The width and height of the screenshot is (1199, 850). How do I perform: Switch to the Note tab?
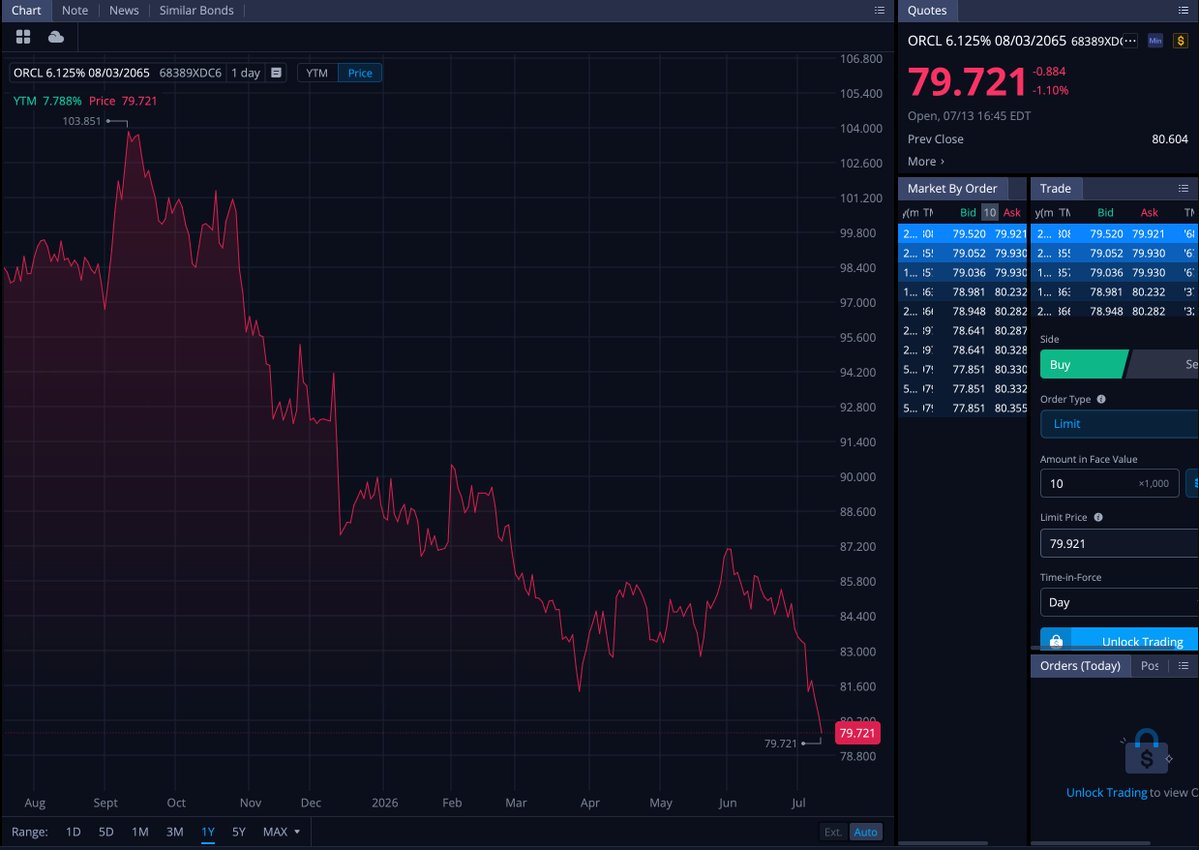[x=75, y=10]
